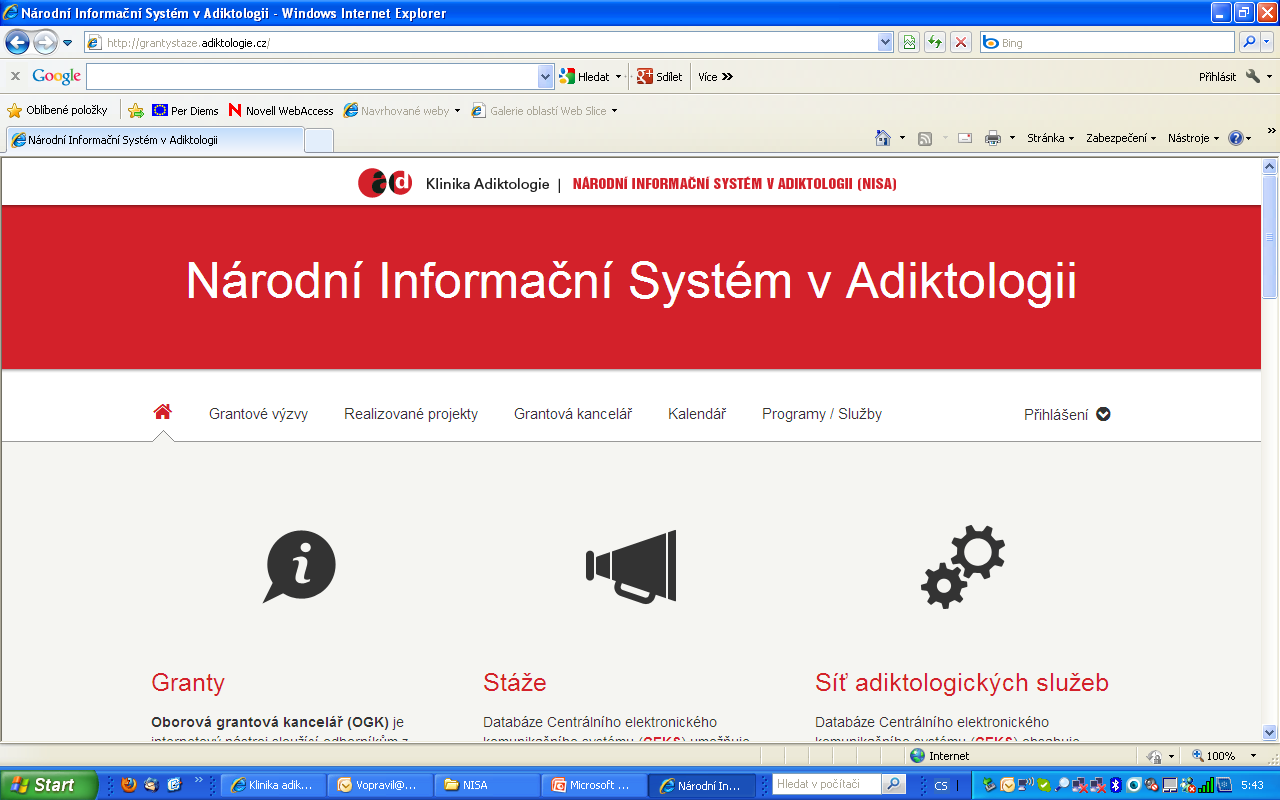Click the Google toolbar Hledat button

(585, 76)
